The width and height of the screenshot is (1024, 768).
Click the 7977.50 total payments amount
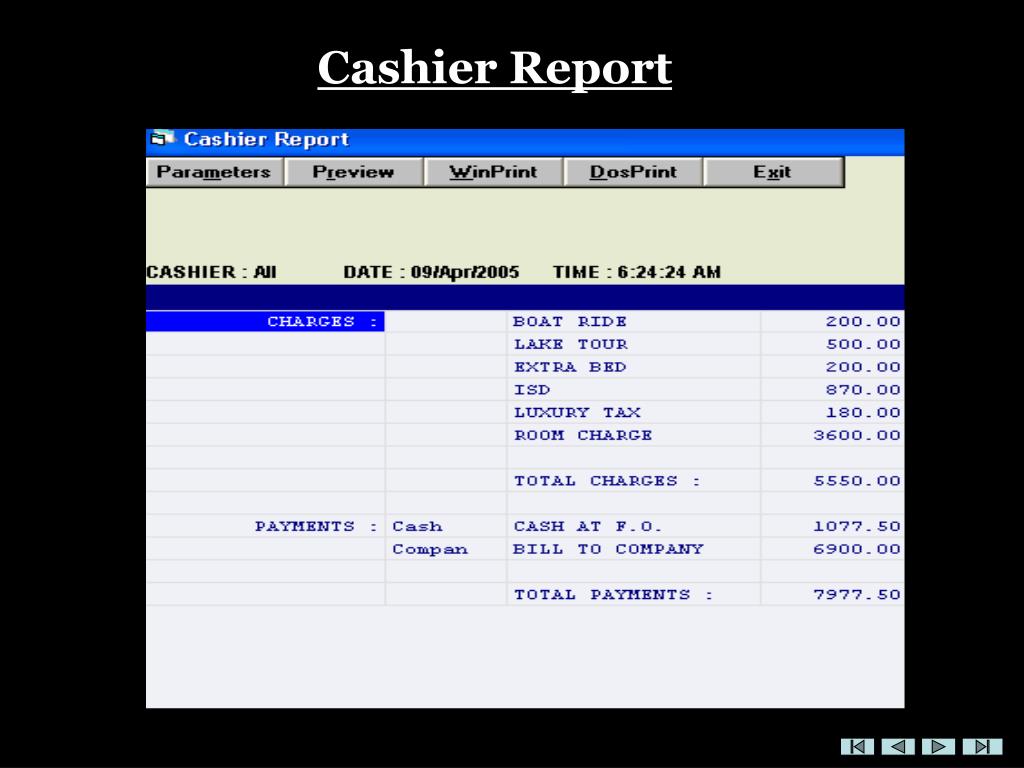pyautogui.click(x=857, y=595)
